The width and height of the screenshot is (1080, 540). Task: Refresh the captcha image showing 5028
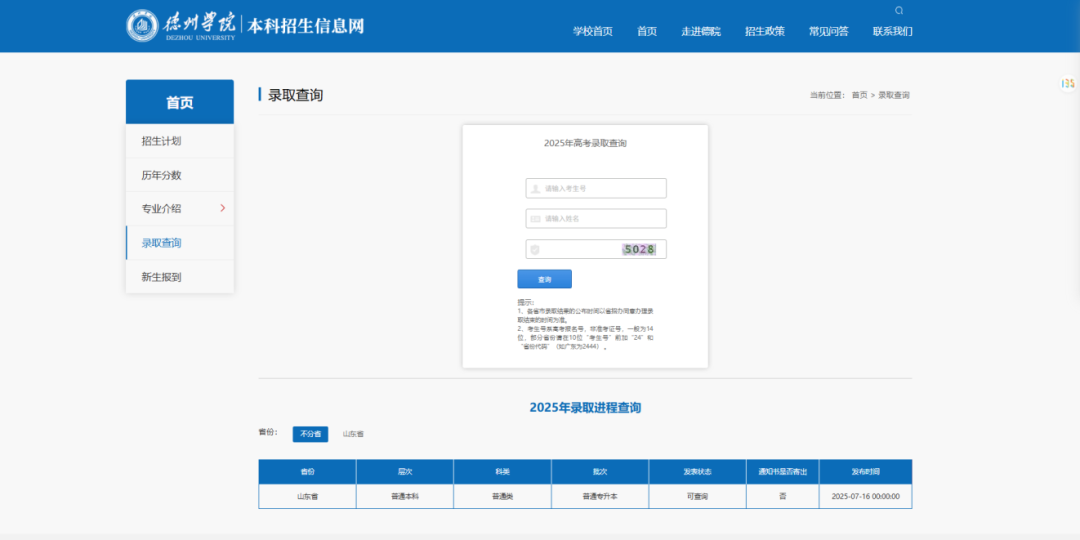638,249
